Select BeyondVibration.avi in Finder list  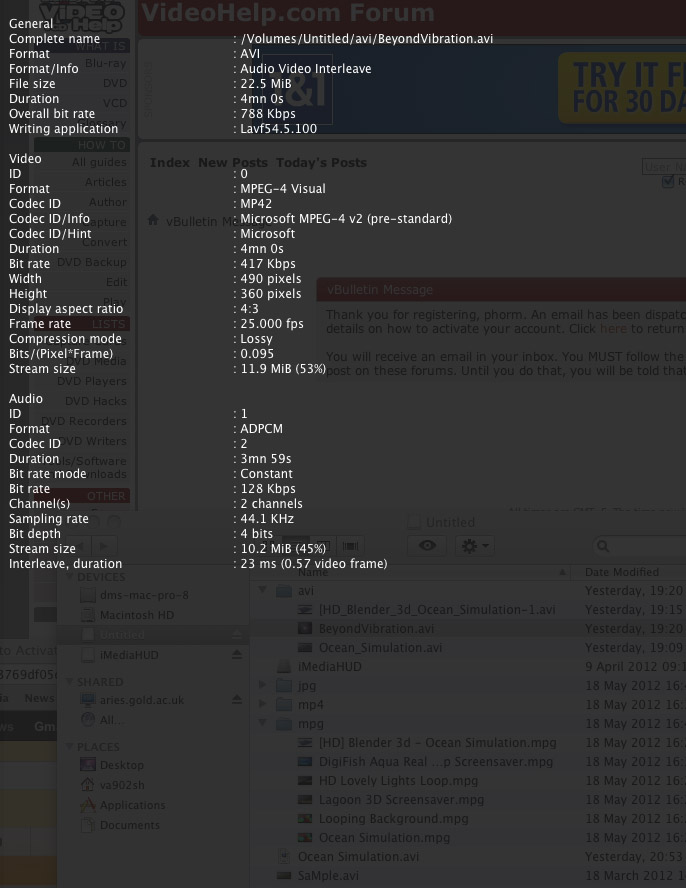376,629
